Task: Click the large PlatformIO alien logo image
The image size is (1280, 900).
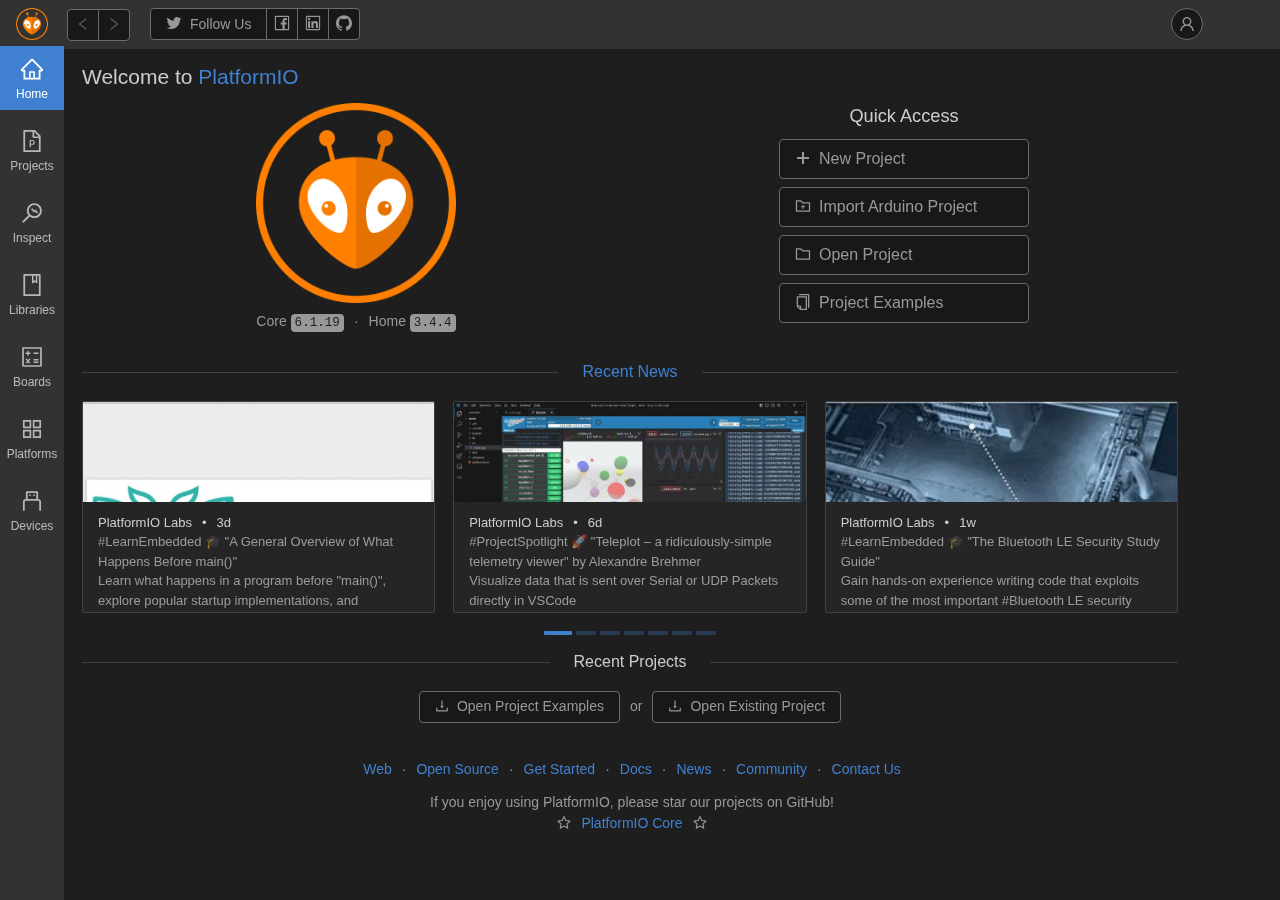Action: (356, 203)
